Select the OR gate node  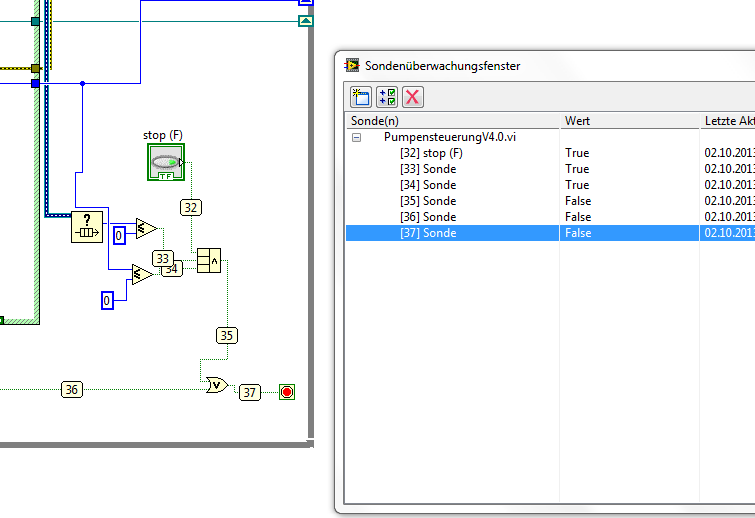pos(217,385)
